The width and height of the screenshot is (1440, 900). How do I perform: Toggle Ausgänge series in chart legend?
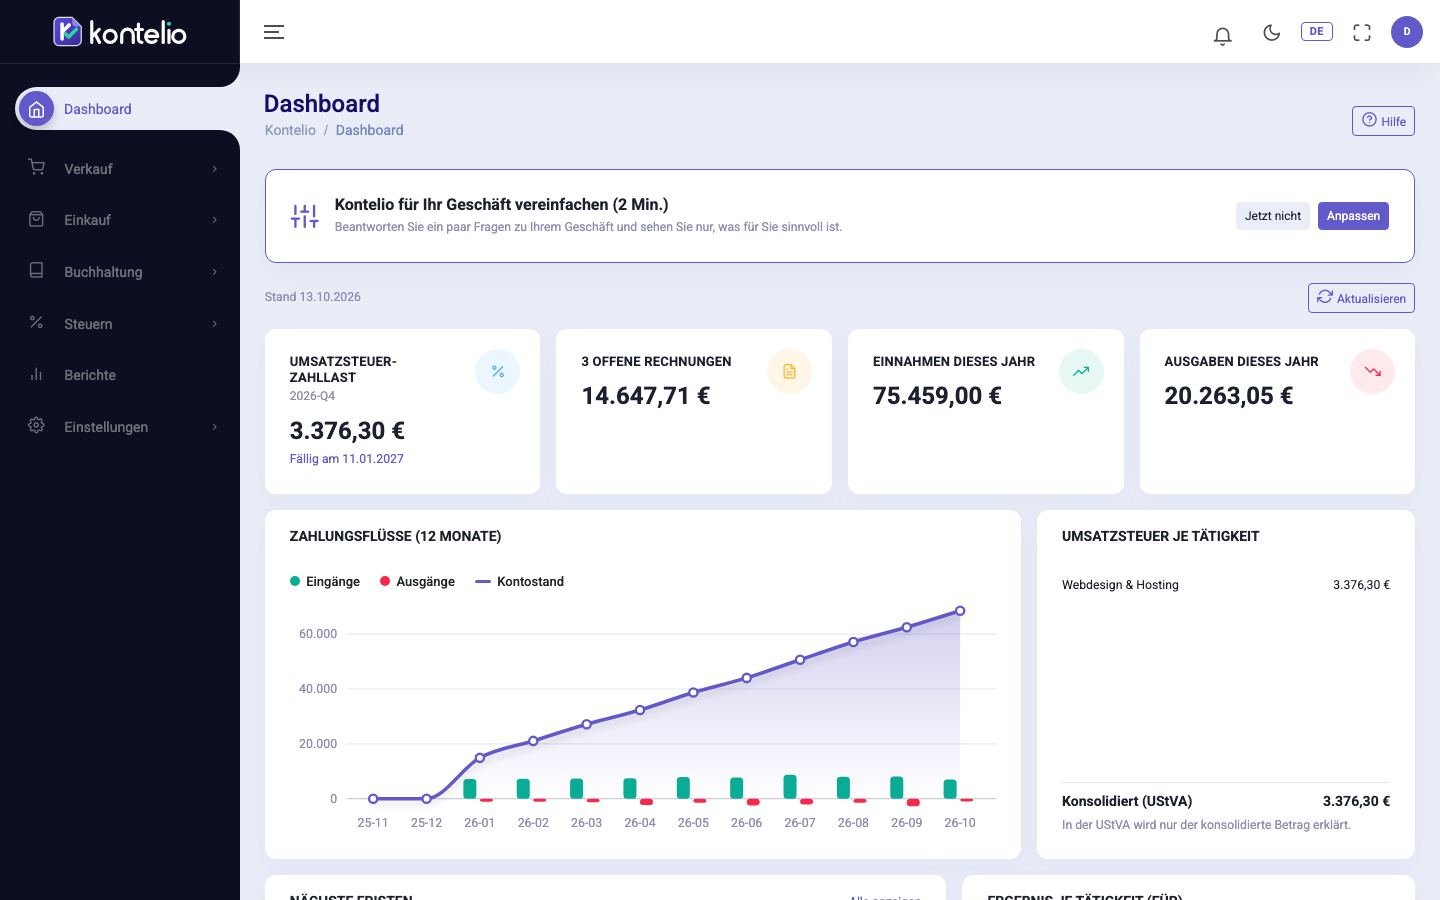[x=417, y=581]
